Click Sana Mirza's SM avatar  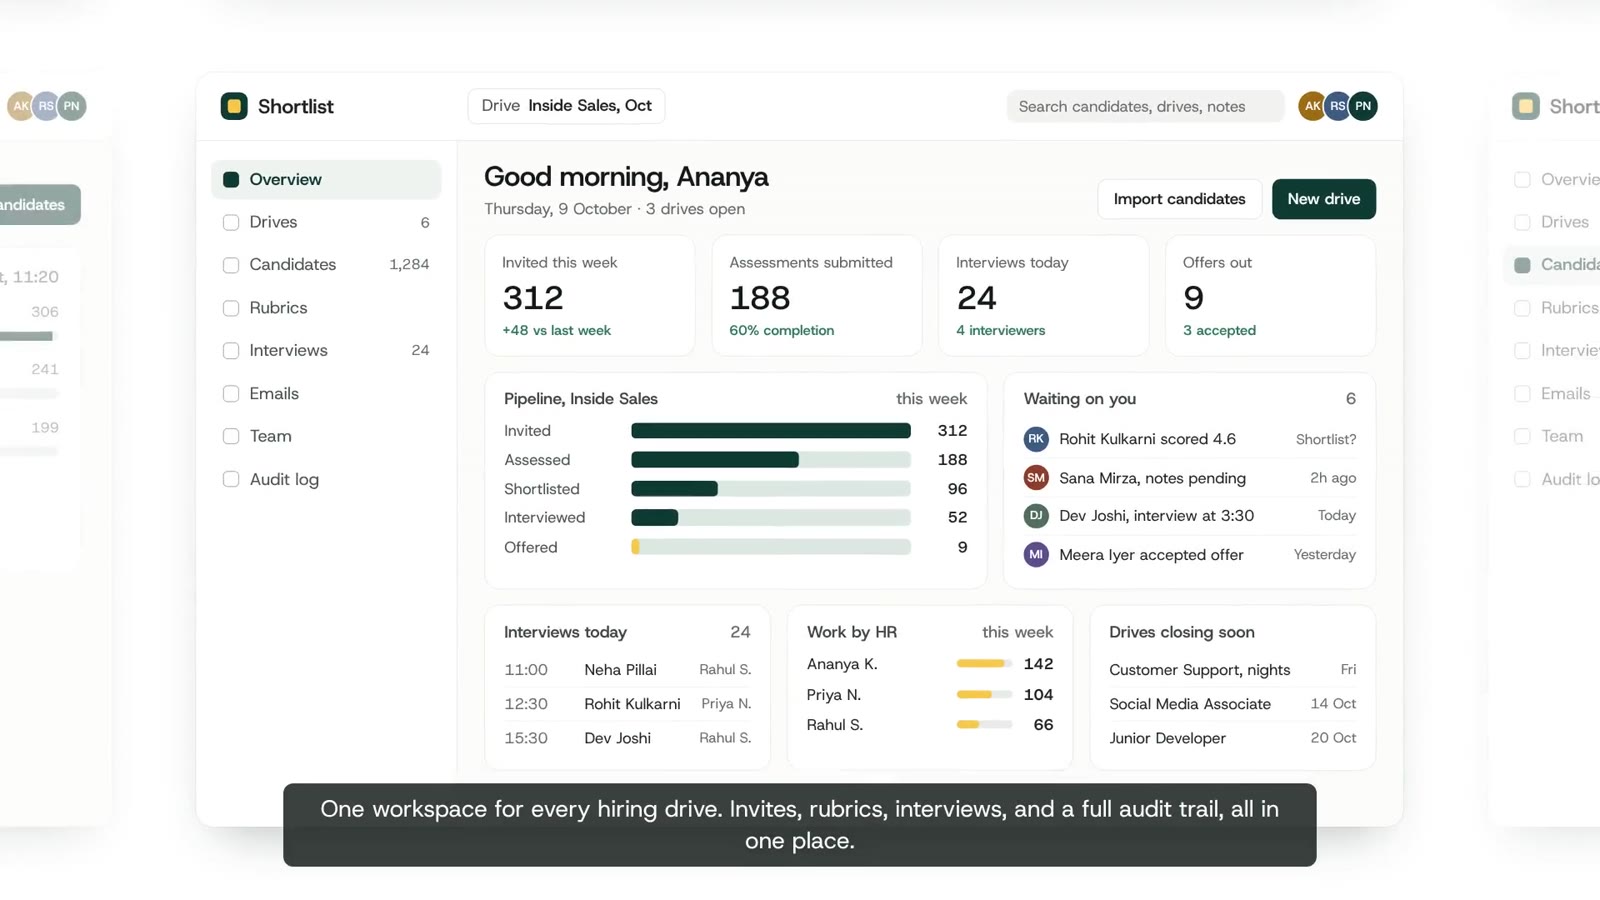point(1036,478)
